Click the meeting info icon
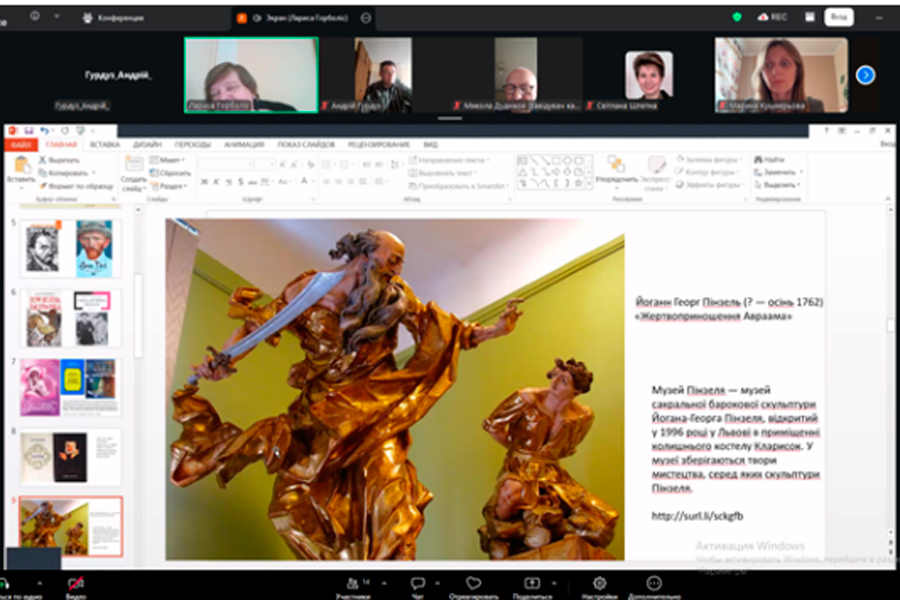The image size is (900, 600). pos(35,16)
